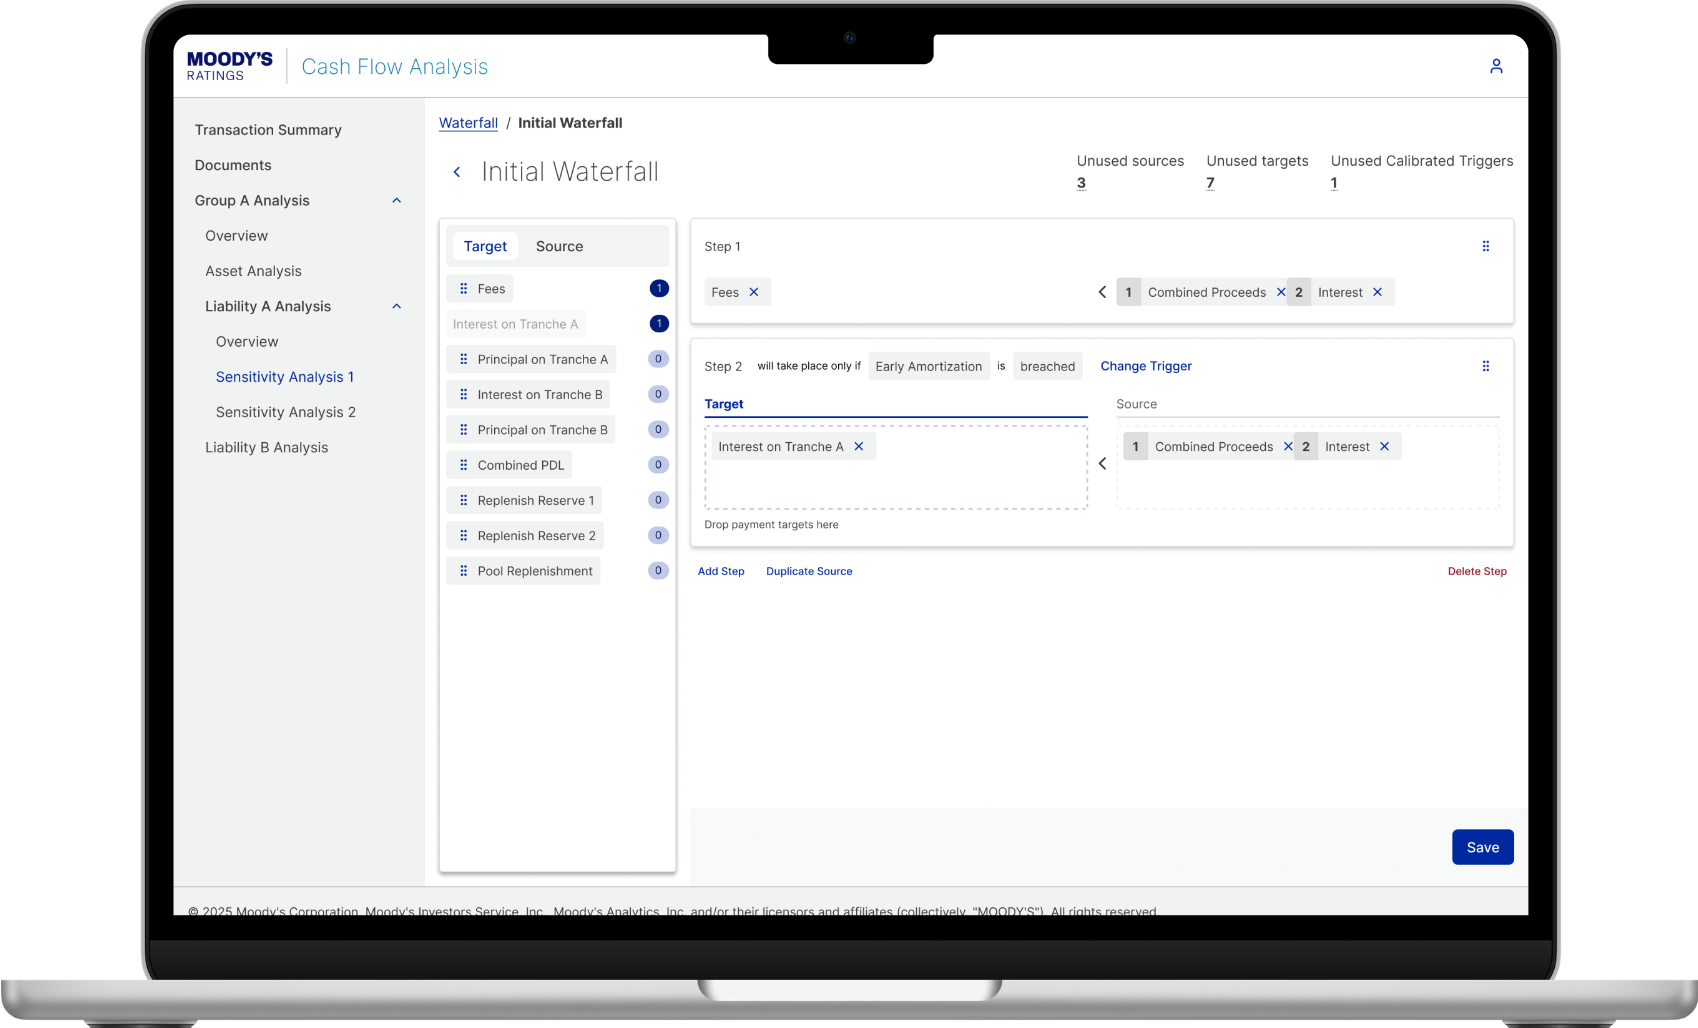The height and width of the screenshot is (1028, 1698).
Task: Collapse the Liability A Analysis section
Action: (396, 307)
